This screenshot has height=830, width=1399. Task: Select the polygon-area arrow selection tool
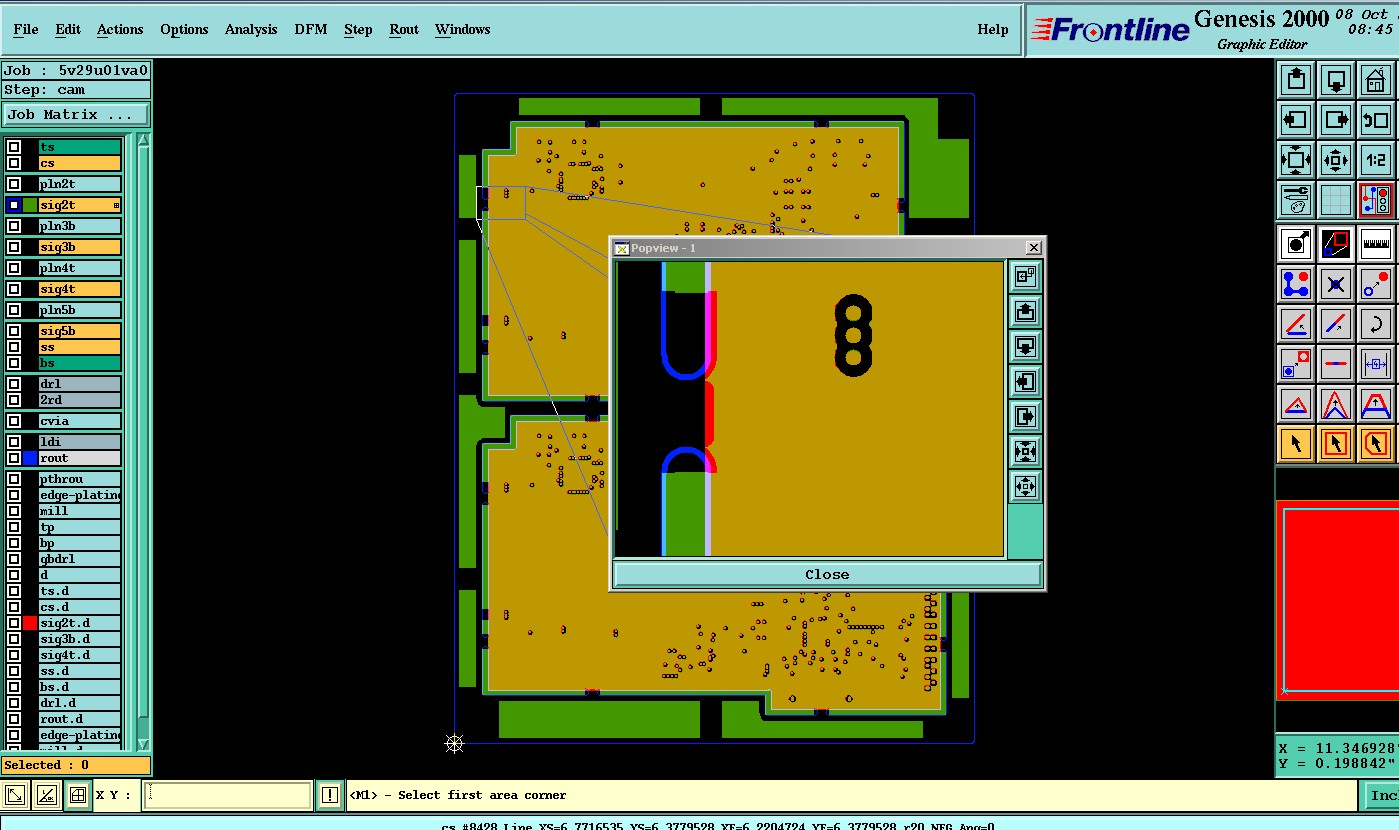point(1376,443)
